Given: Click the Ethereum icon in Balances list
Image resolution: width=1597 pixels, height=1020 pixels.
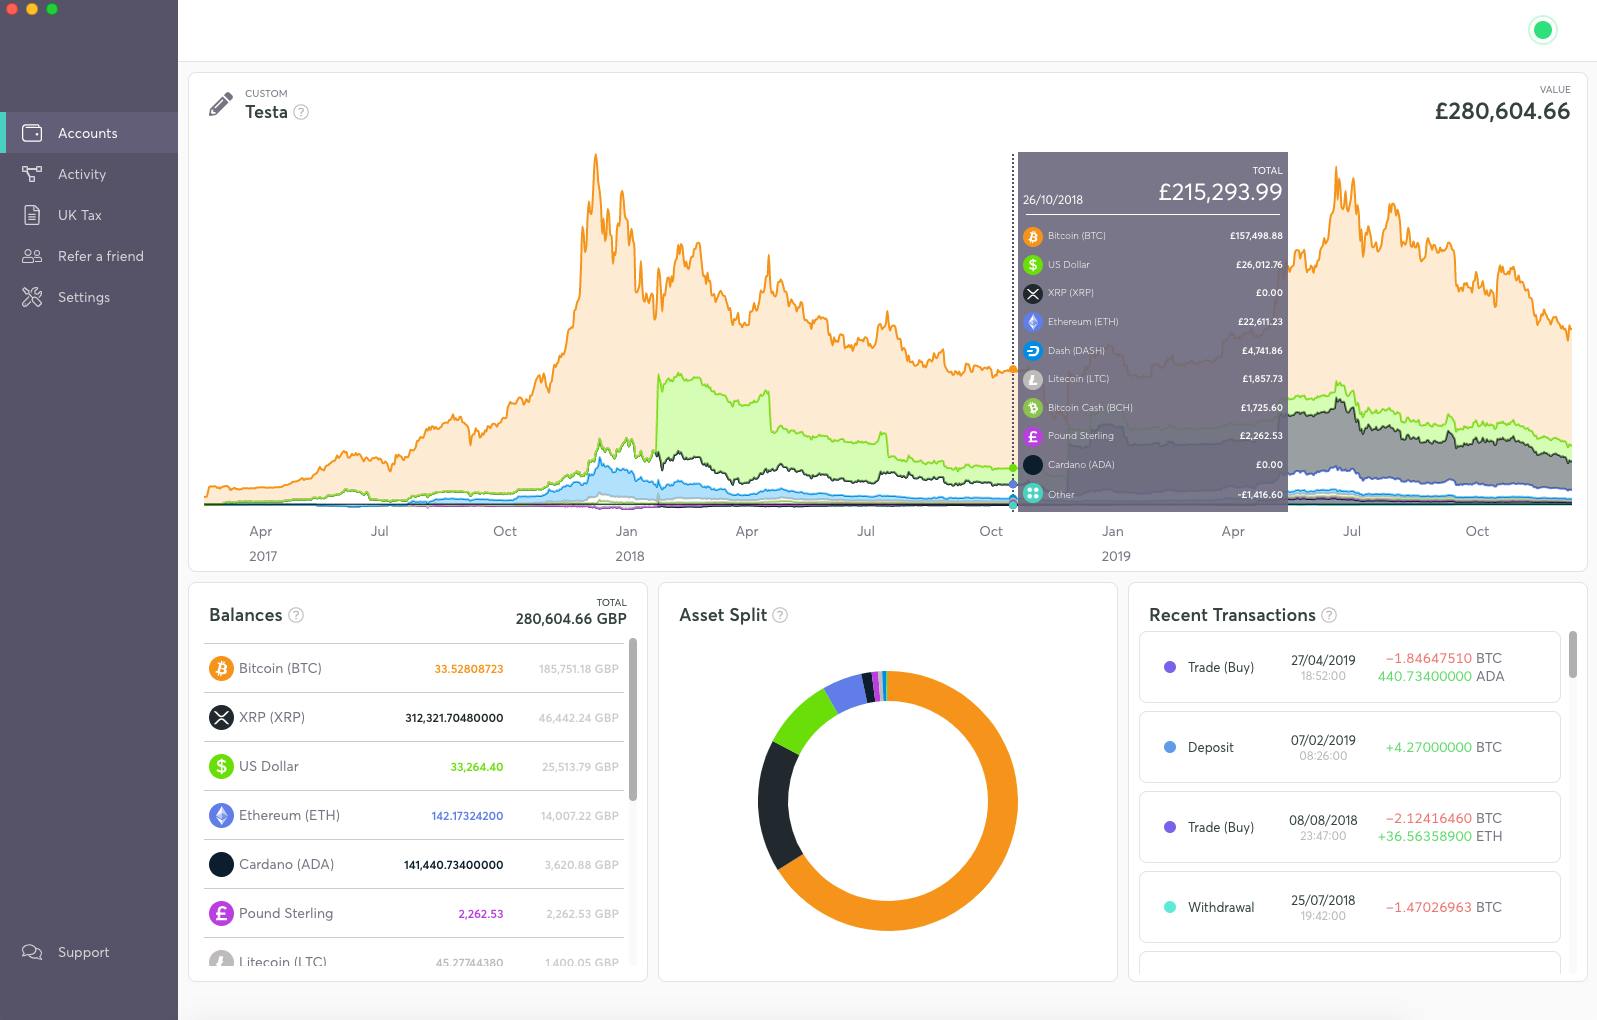Looking at the screenshot, I should (x=221, y=815).
